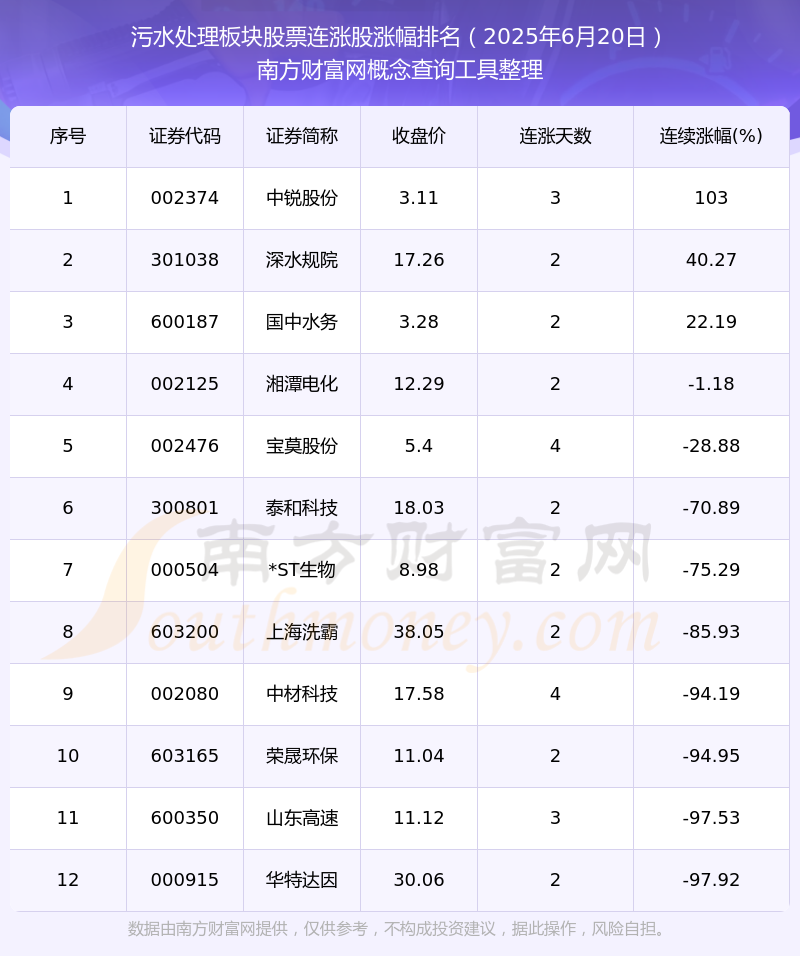Select stock name 国中水务
800x956 pixels.
pos(302,322)
